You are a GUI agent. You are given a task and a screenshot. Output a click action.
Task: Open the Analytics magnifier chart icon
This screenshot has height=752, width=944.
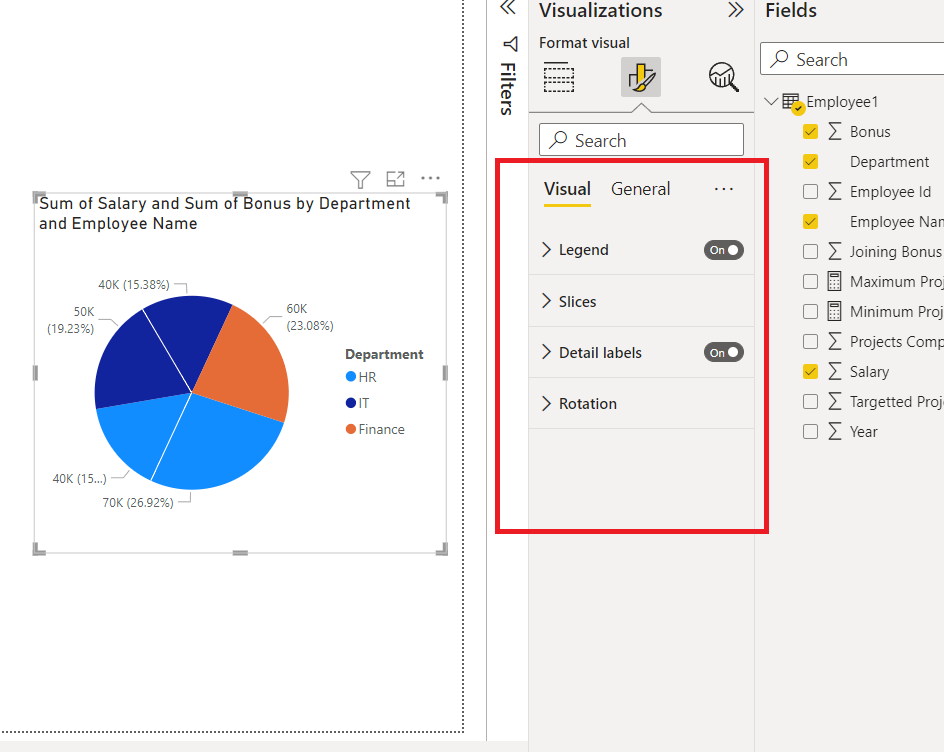click(723, 77)
